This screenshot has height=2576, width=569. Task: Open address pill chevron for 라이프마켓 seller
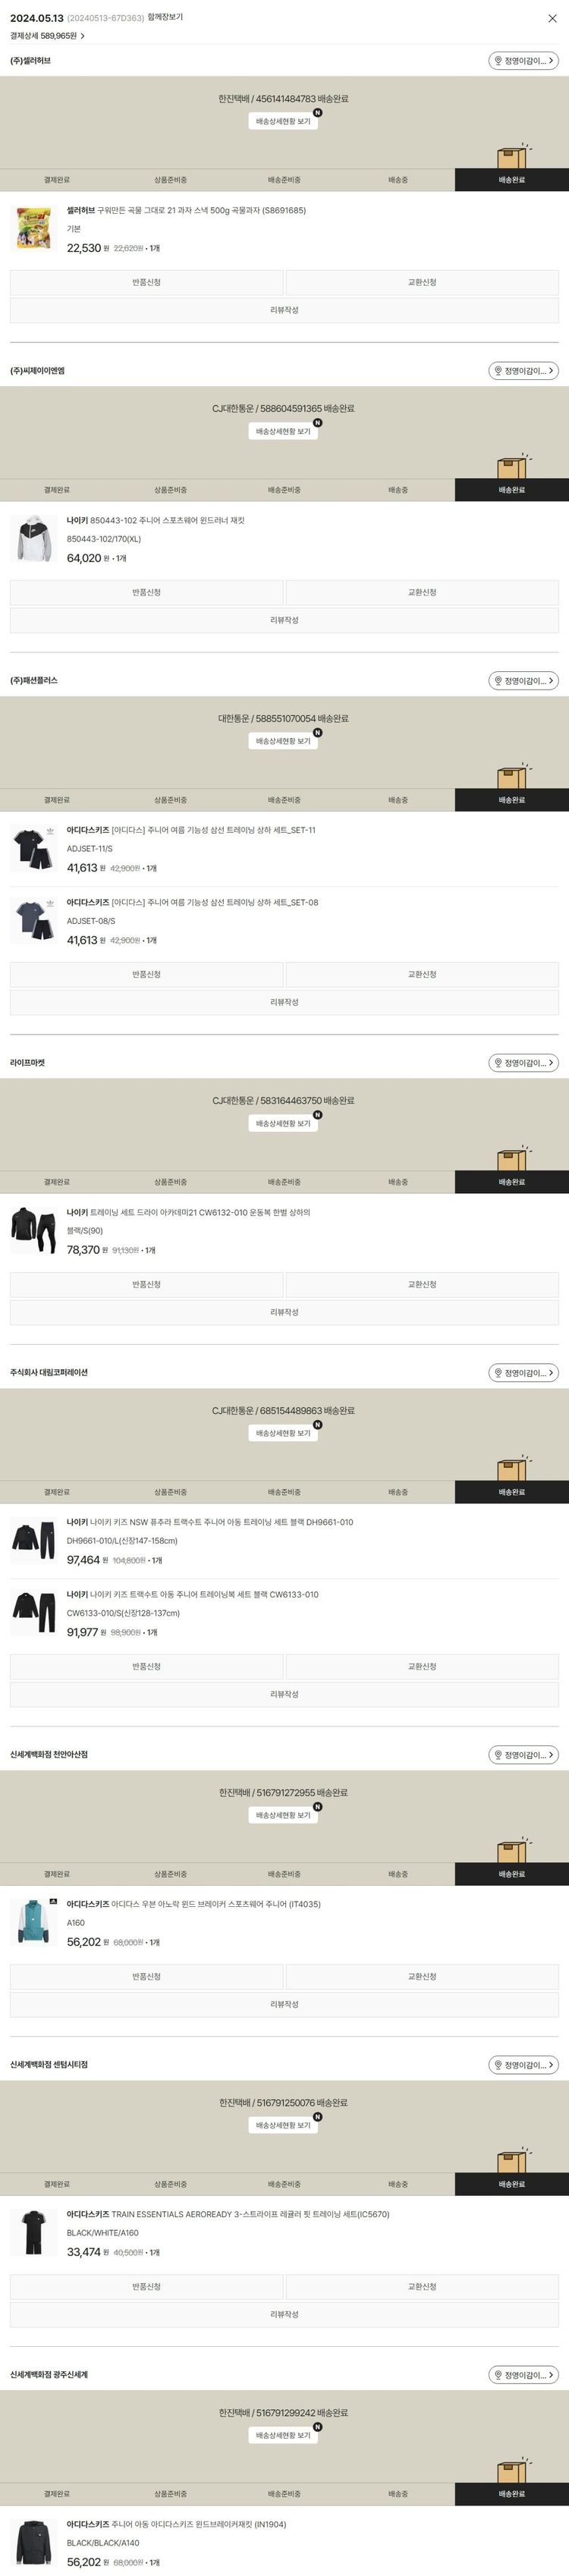tap(551, 1063)
